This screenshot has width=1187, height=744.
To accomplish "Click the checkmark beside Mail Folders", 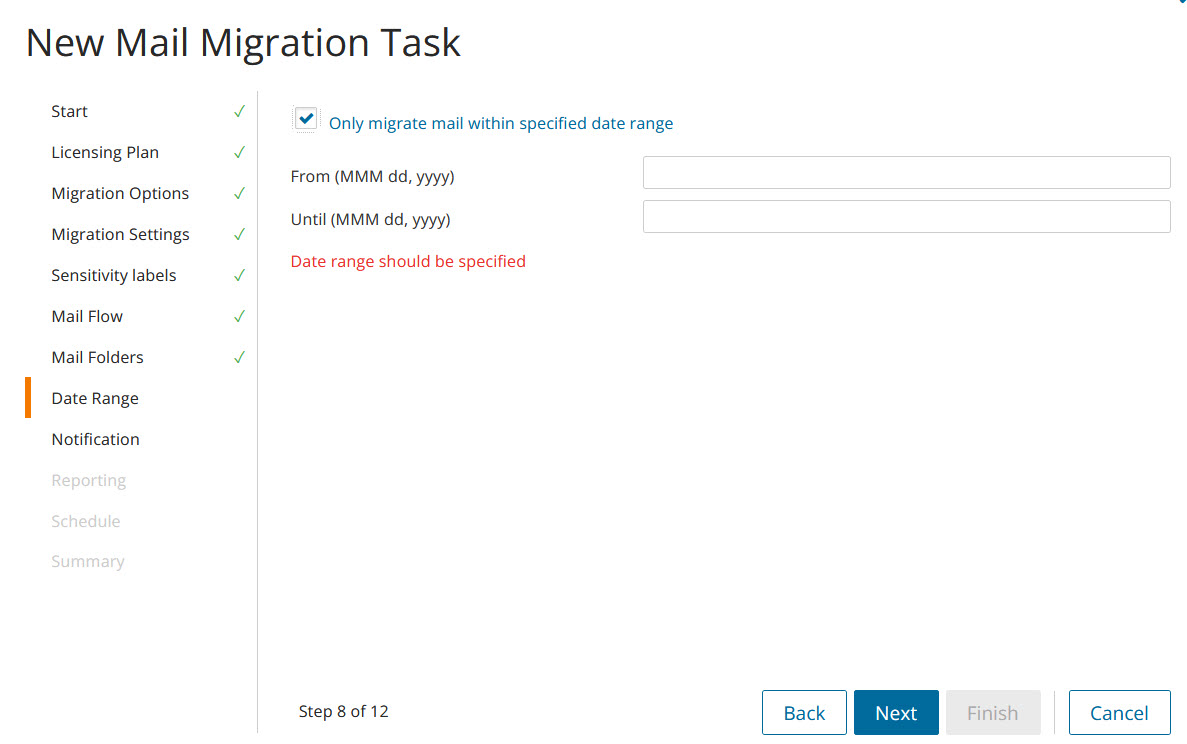I will pyautogui.click(x=239, y=357).
